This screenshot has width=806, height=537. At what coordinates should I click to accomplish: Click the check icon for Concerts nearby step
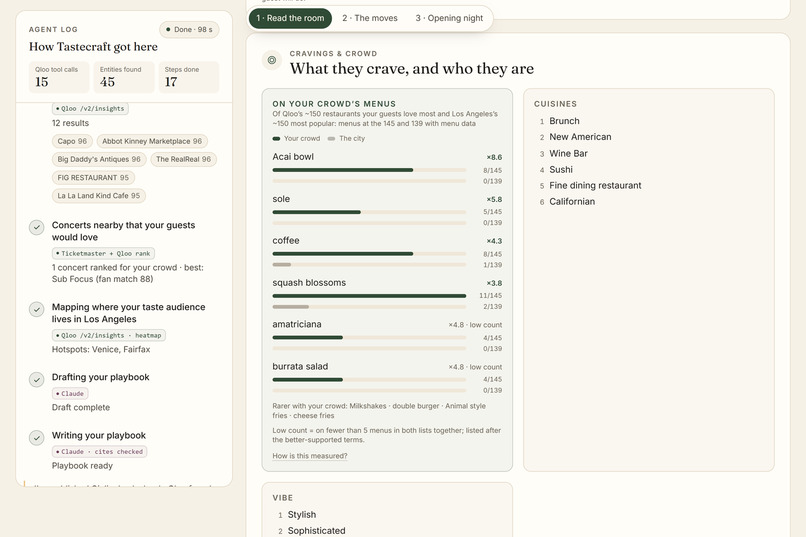(36, 227)
